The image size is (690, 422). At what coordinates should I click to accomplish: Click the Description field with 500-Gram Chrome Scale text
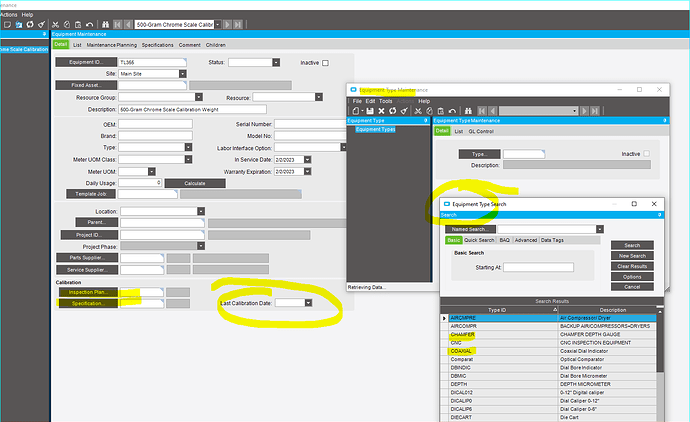(192, 109)
